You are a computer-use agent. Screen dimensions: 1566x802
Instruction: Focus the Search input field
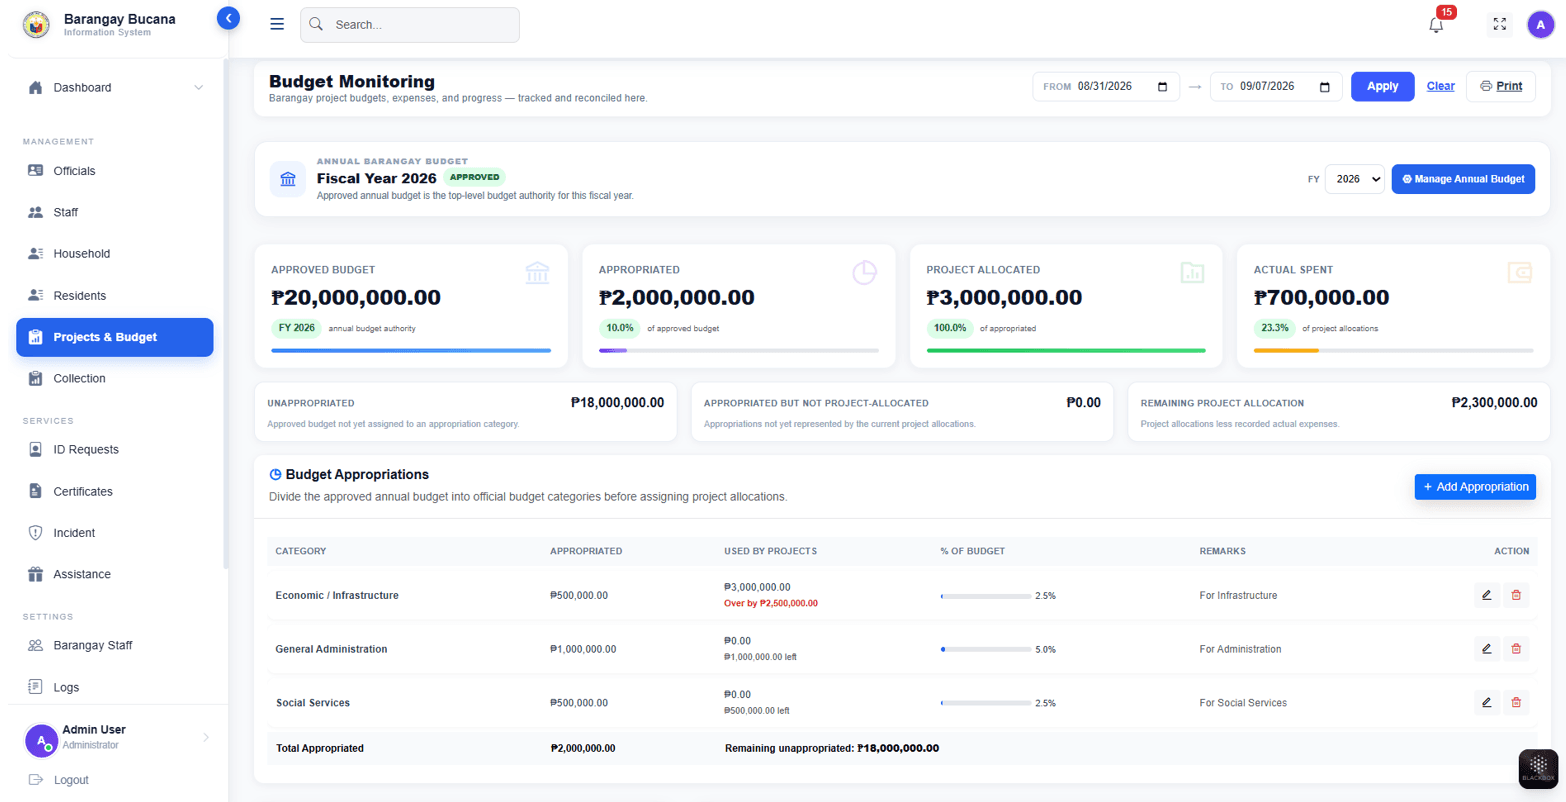tap(410, 25)
